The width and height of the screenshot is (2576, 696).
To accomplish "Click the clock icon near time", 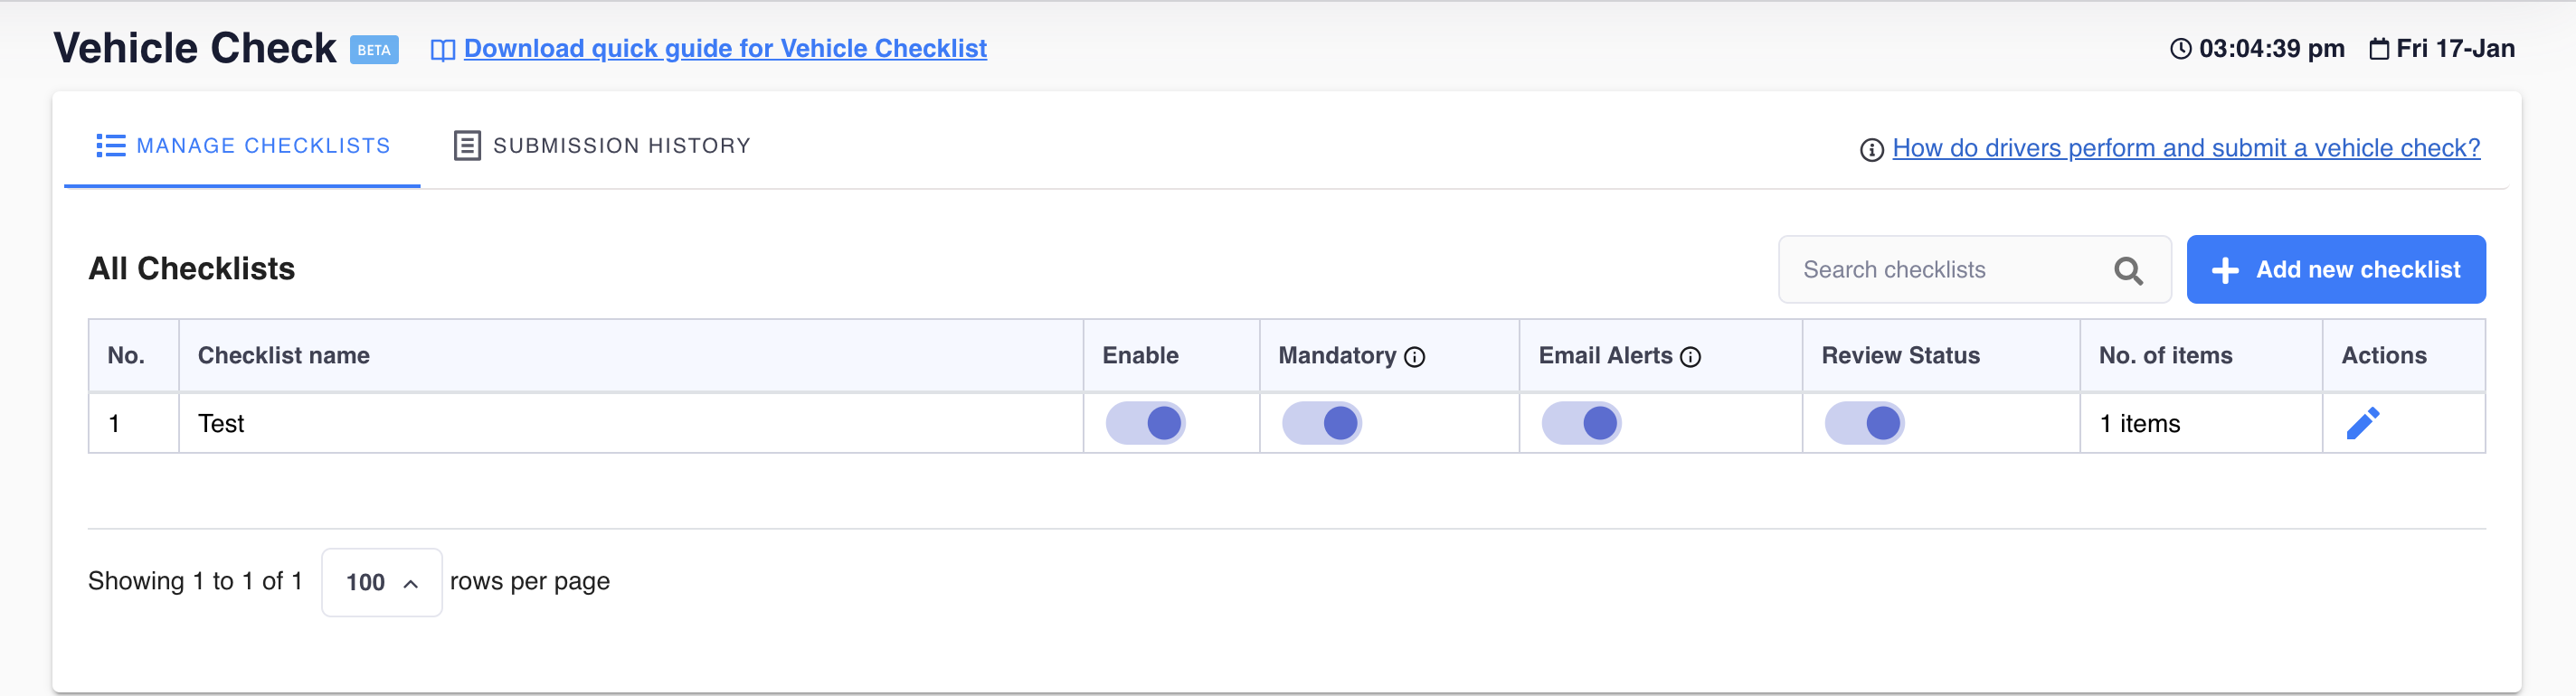I will click(x=2180, y=49).
